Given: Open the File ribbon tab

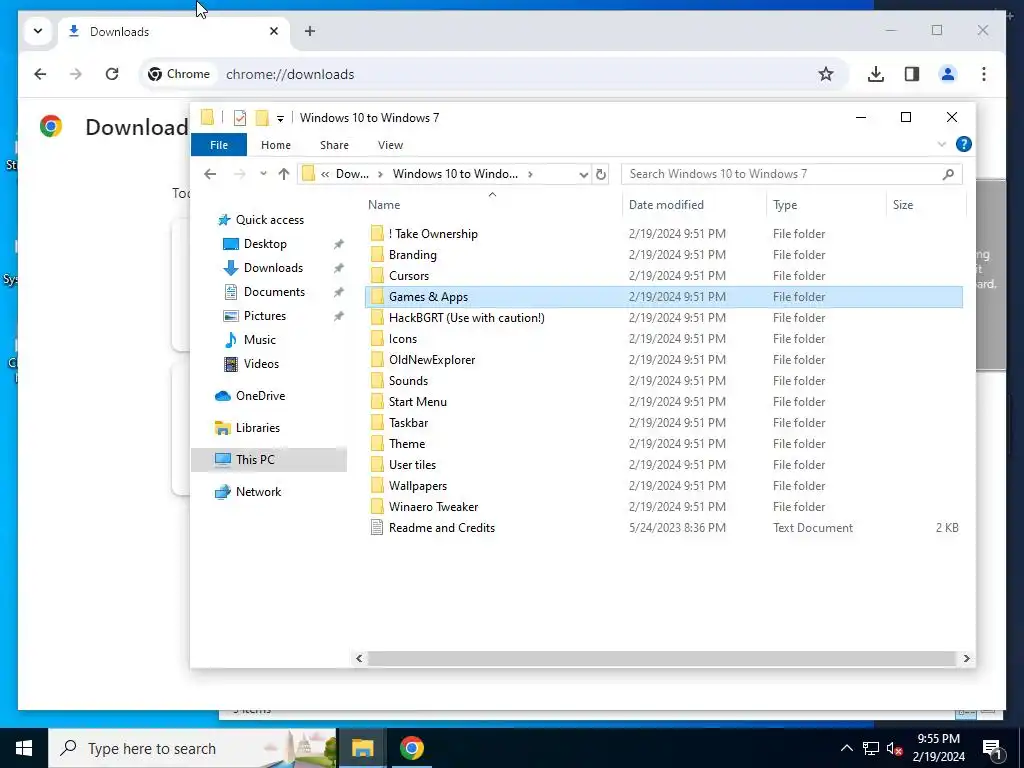Looking at the screenshot, I should 219,145.
